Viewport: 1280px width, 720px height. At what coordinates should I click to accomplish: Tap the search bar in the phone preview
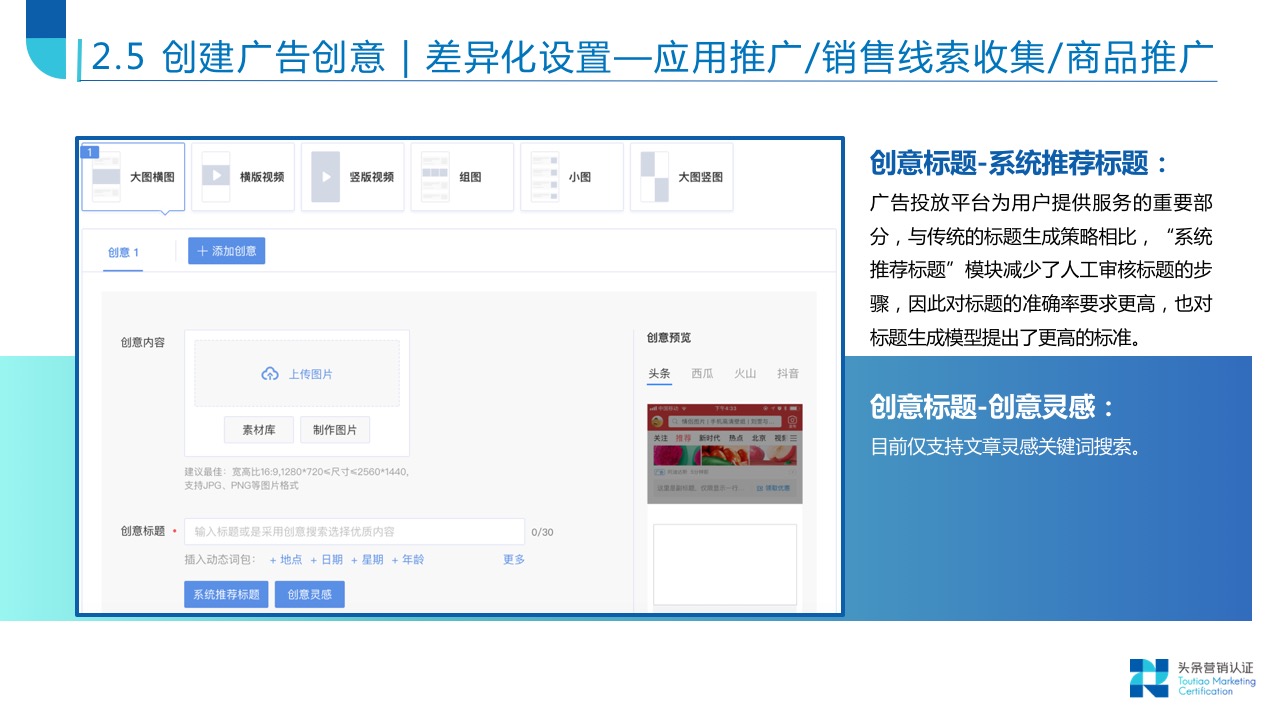click(x=725, y=421)
